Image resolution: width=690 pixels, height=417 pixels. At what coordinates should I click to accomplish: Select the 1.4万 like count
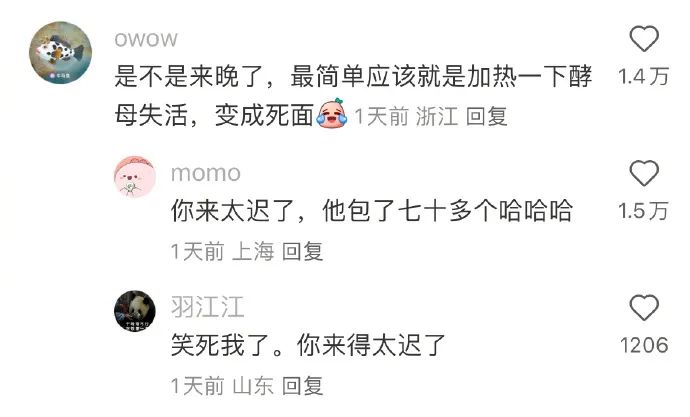click(643, 77)
